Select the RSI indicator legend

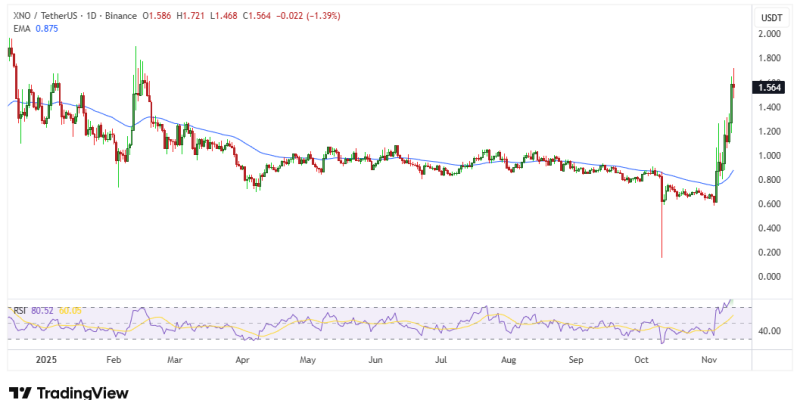(x=17, y=309)
